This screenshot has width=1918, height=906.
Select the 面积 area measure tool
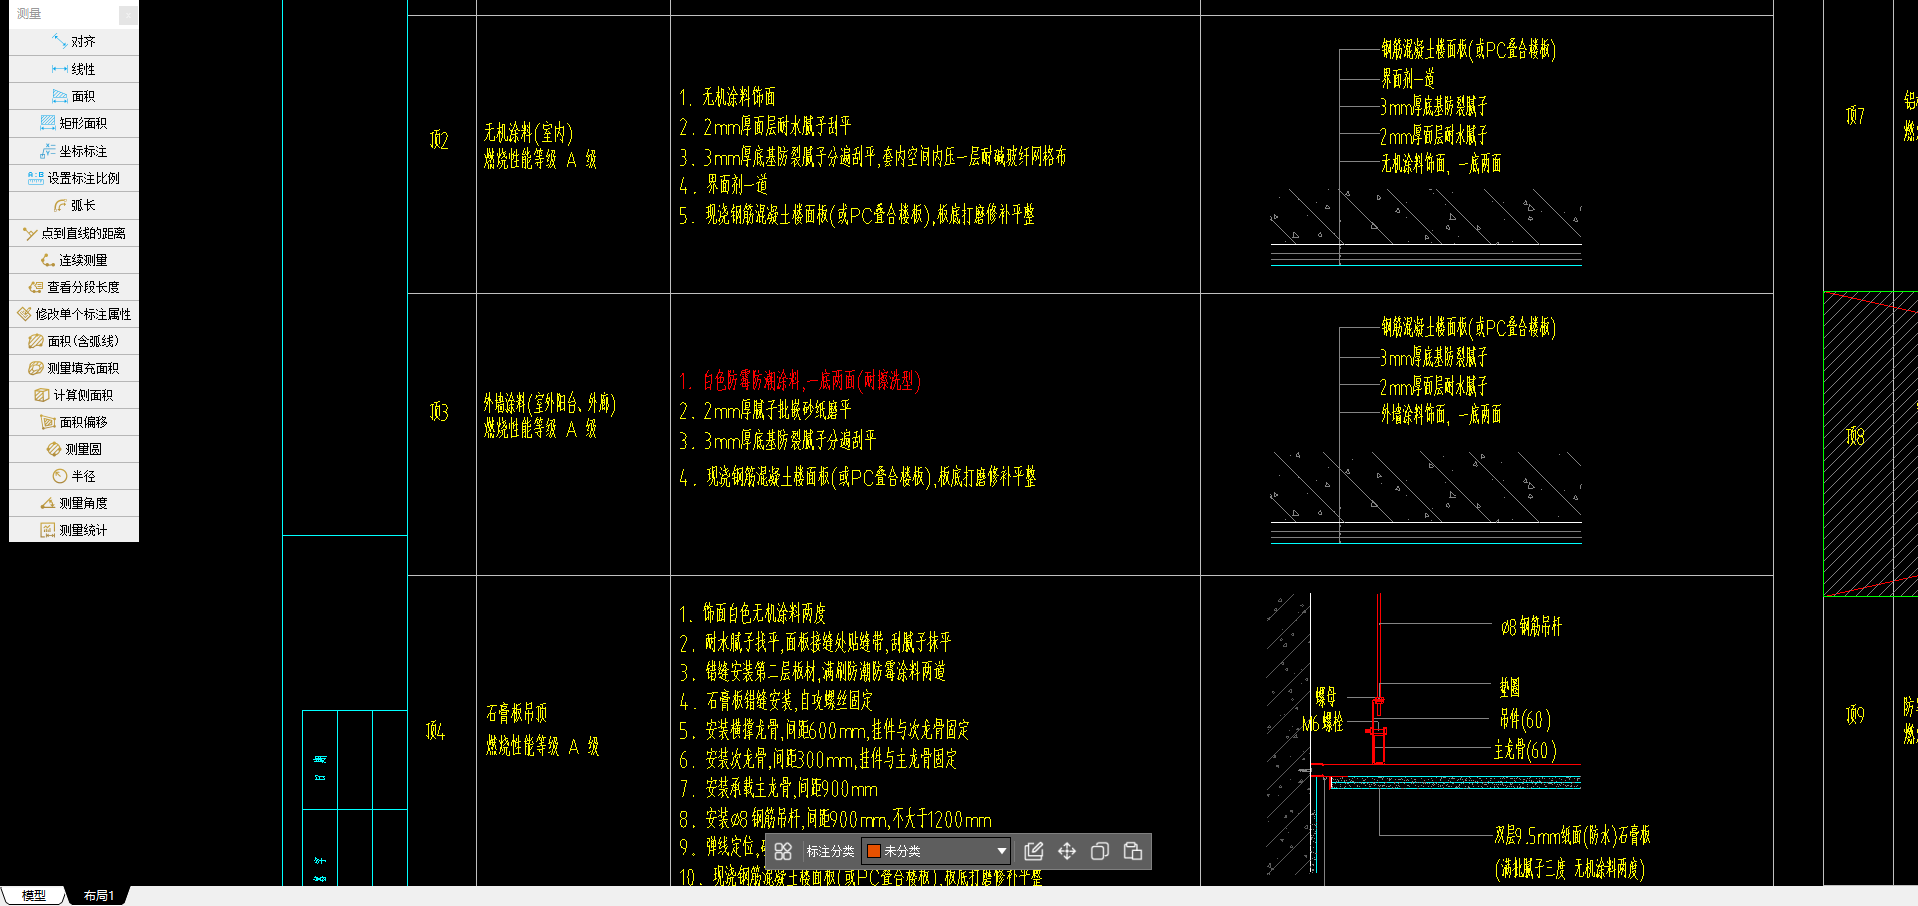74,96
